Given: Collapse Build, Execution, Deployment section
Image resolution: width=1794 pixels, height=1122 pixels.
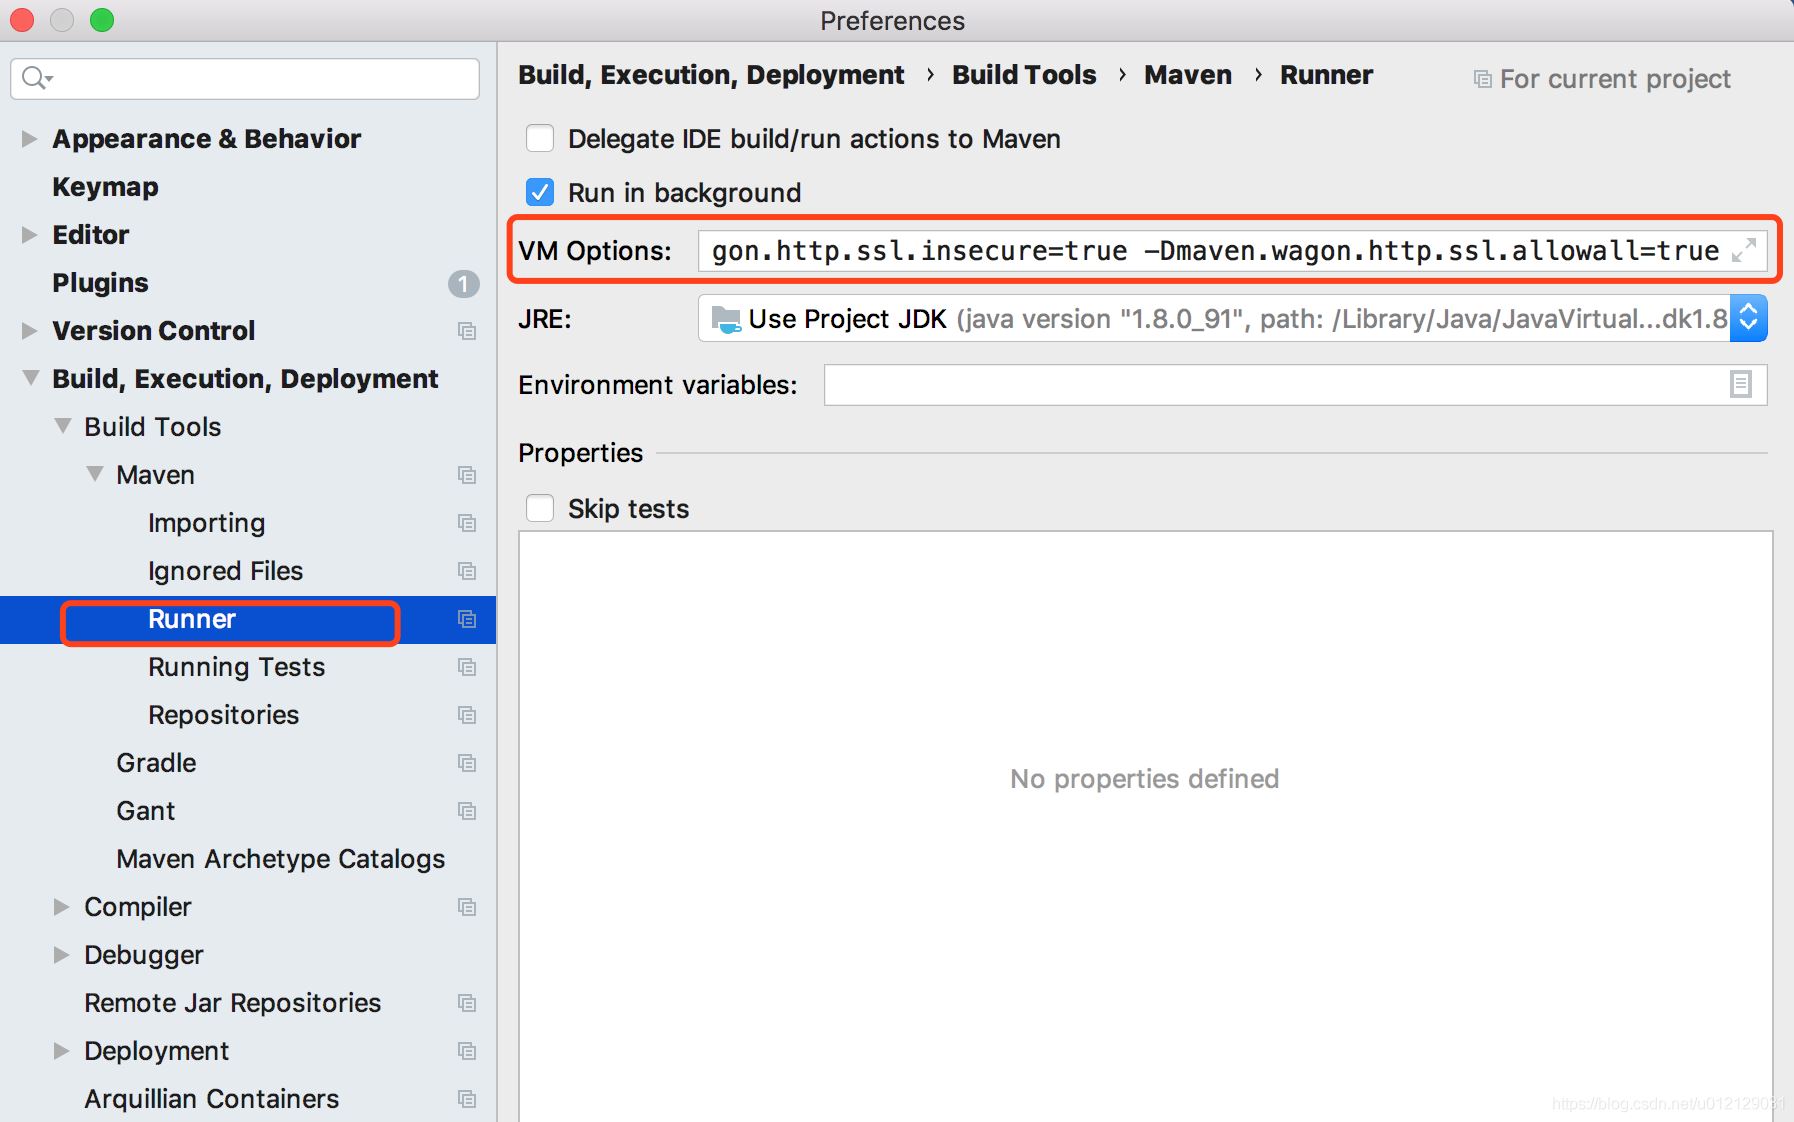Looking at the screenshot, I should pos(31,378).
